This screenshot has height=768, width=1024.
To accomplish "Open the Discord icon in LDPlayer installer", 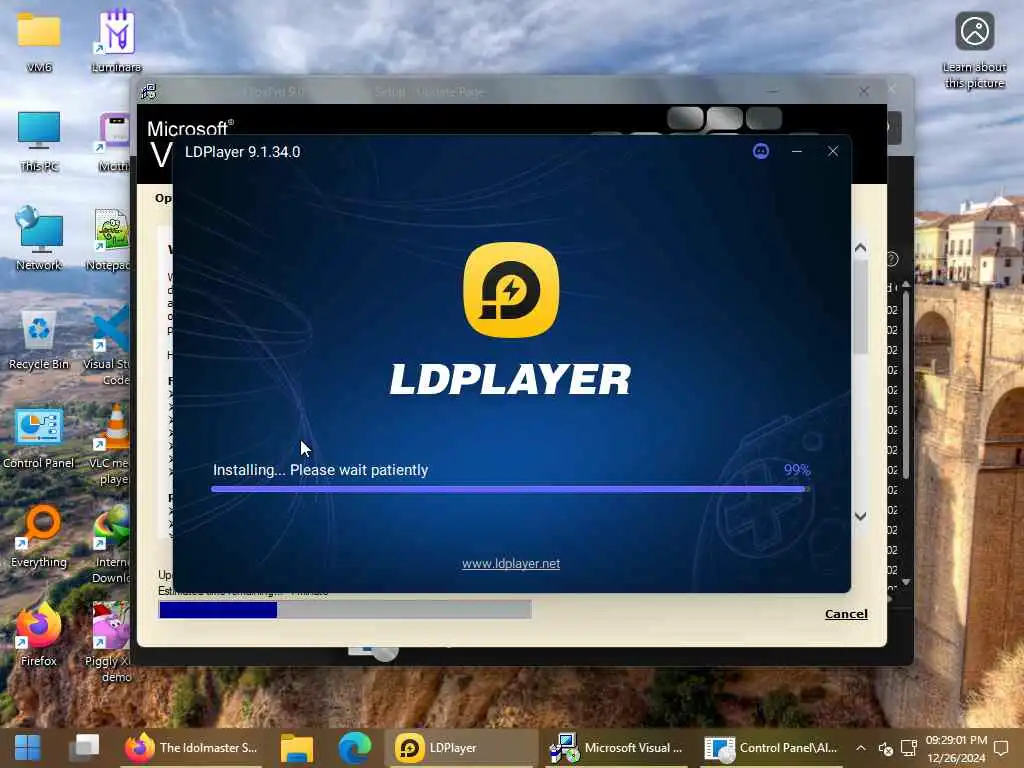I will [761, 152].
